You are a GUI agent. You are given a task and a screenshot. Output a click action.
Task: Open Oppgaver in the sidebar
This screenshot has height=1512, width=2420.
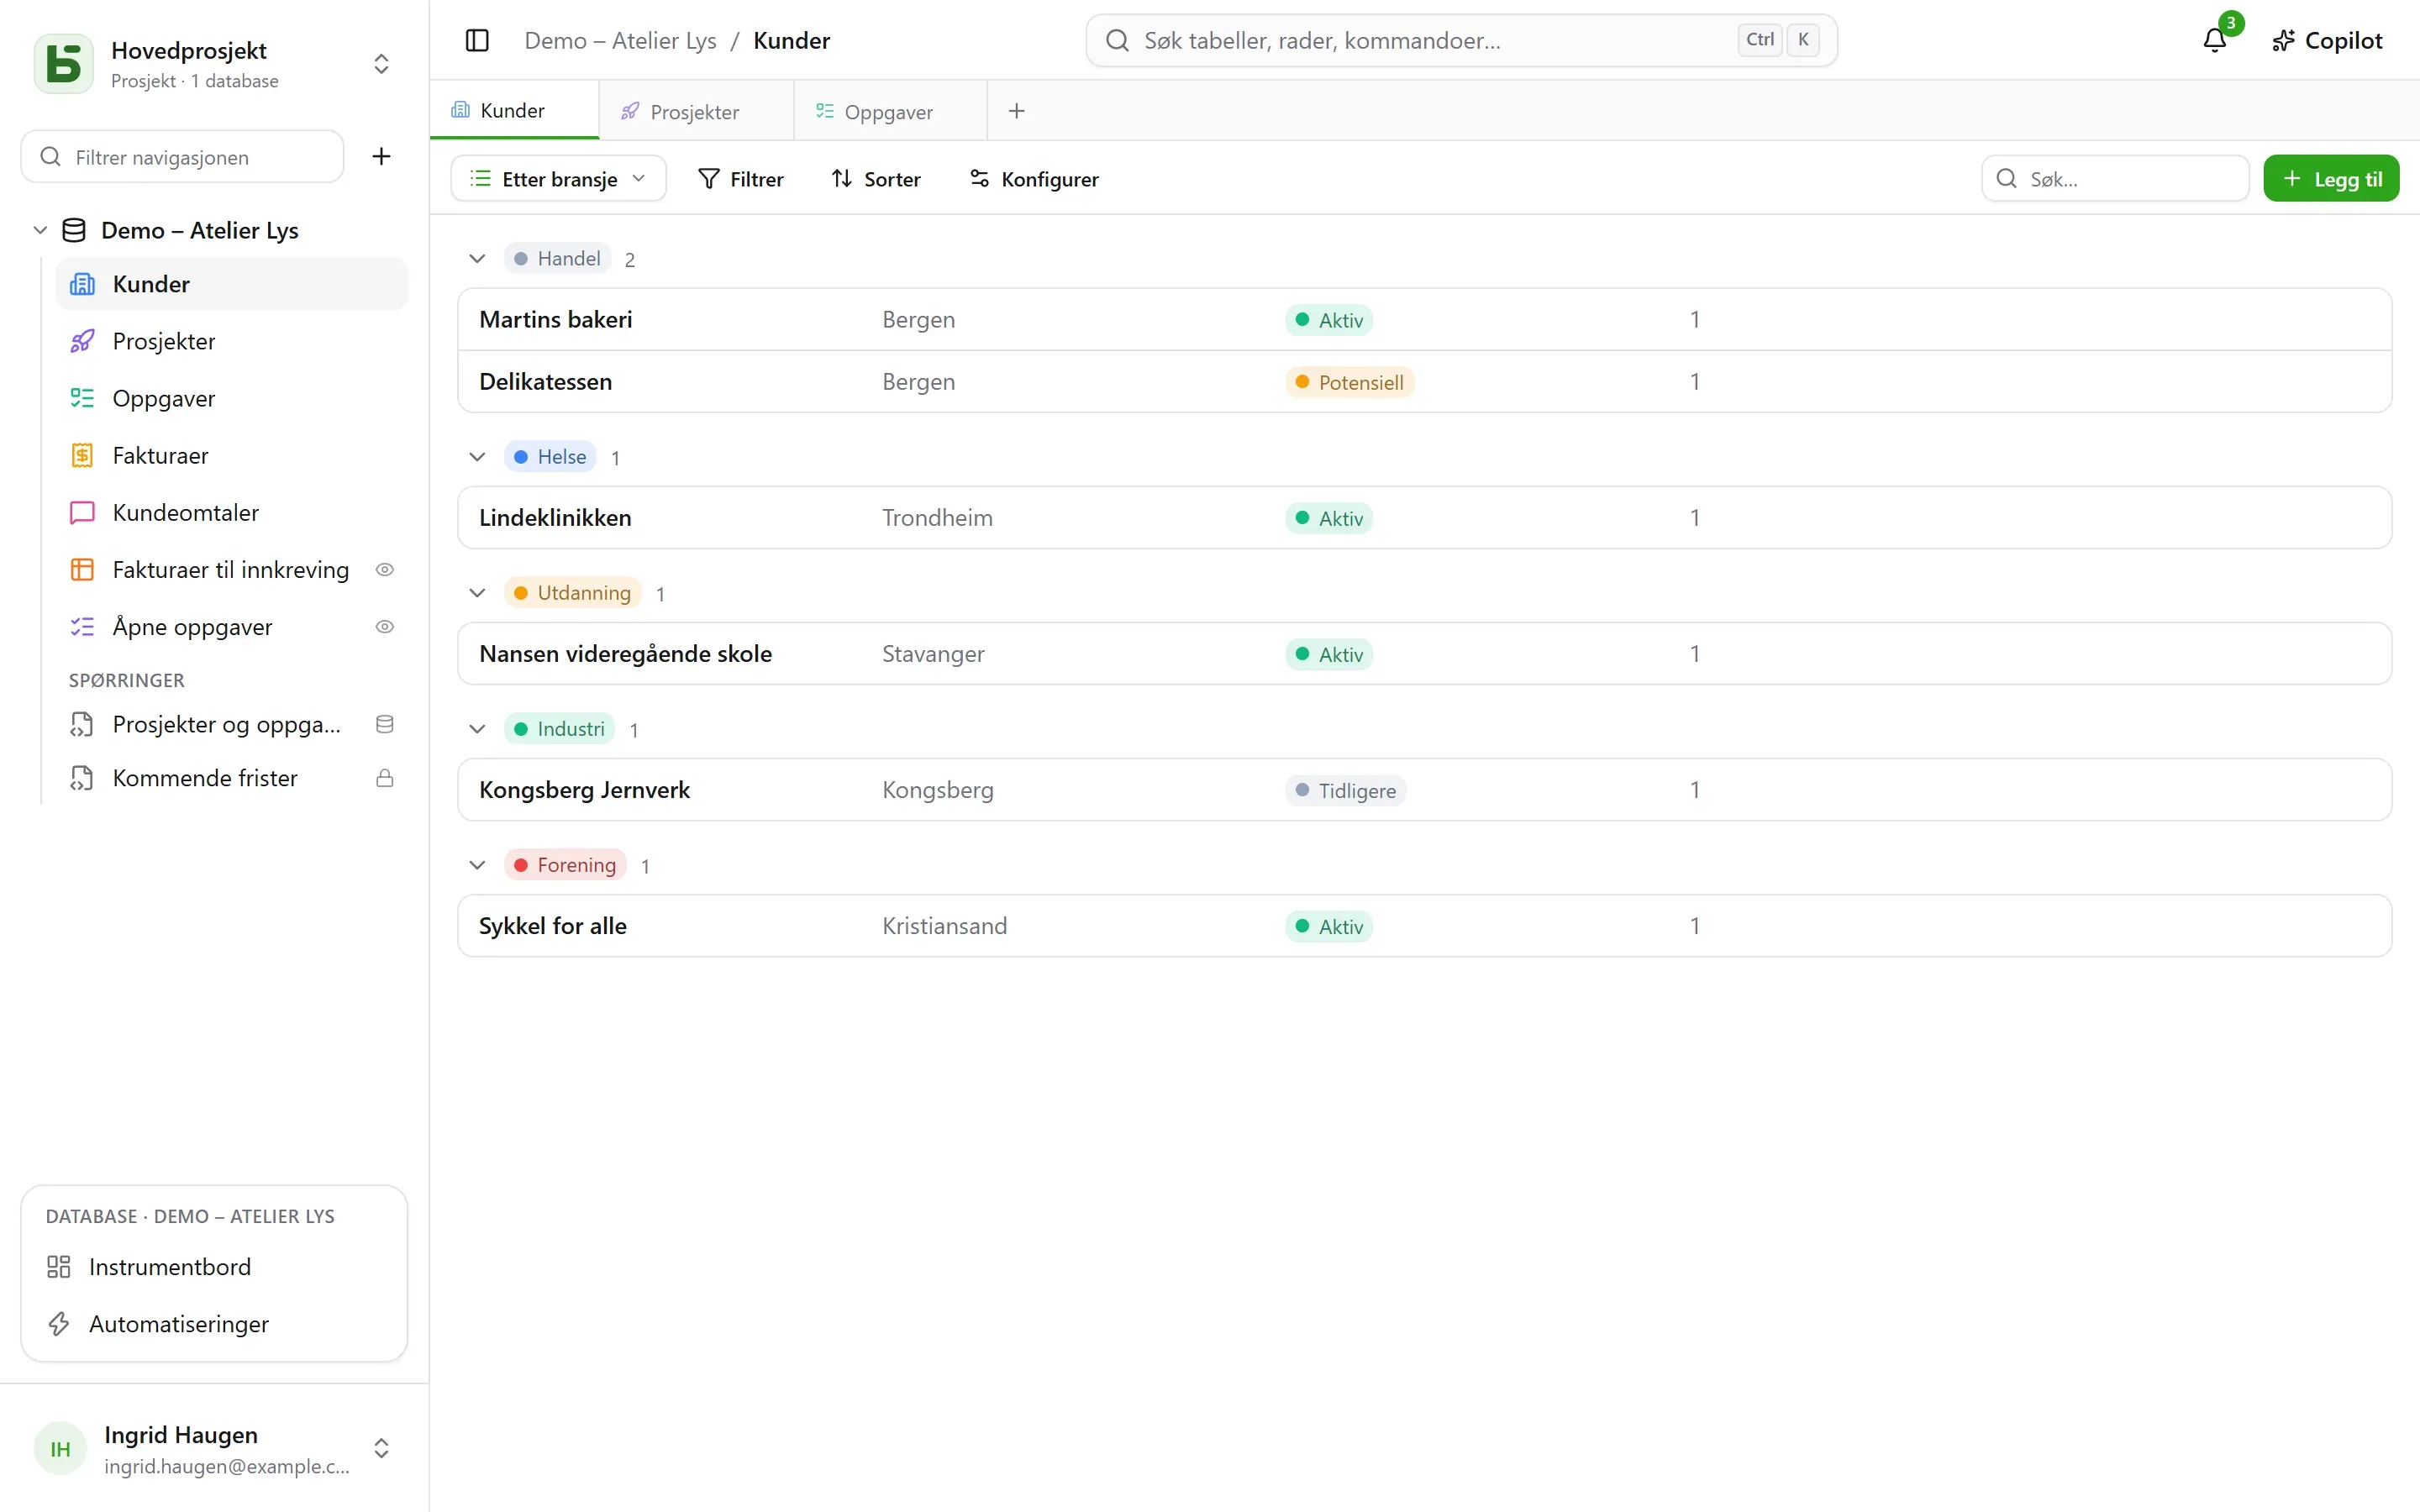(x=232, y=398)
